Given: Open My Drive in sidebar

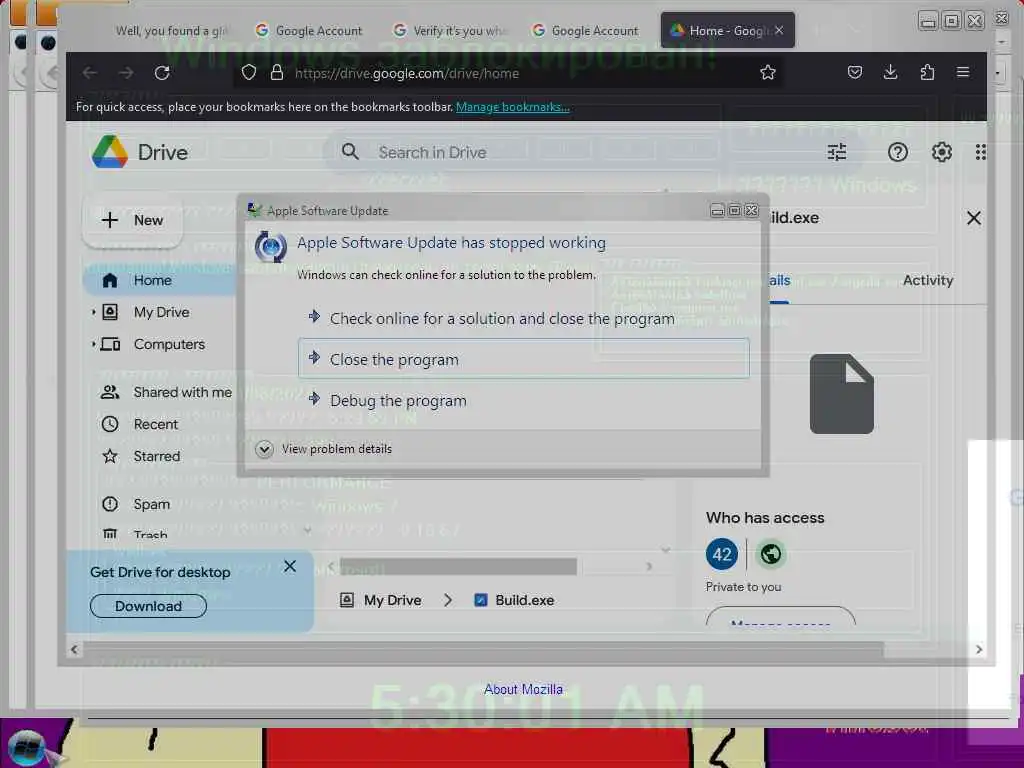Looking at the screenshot, I should [x=161, y=312].
